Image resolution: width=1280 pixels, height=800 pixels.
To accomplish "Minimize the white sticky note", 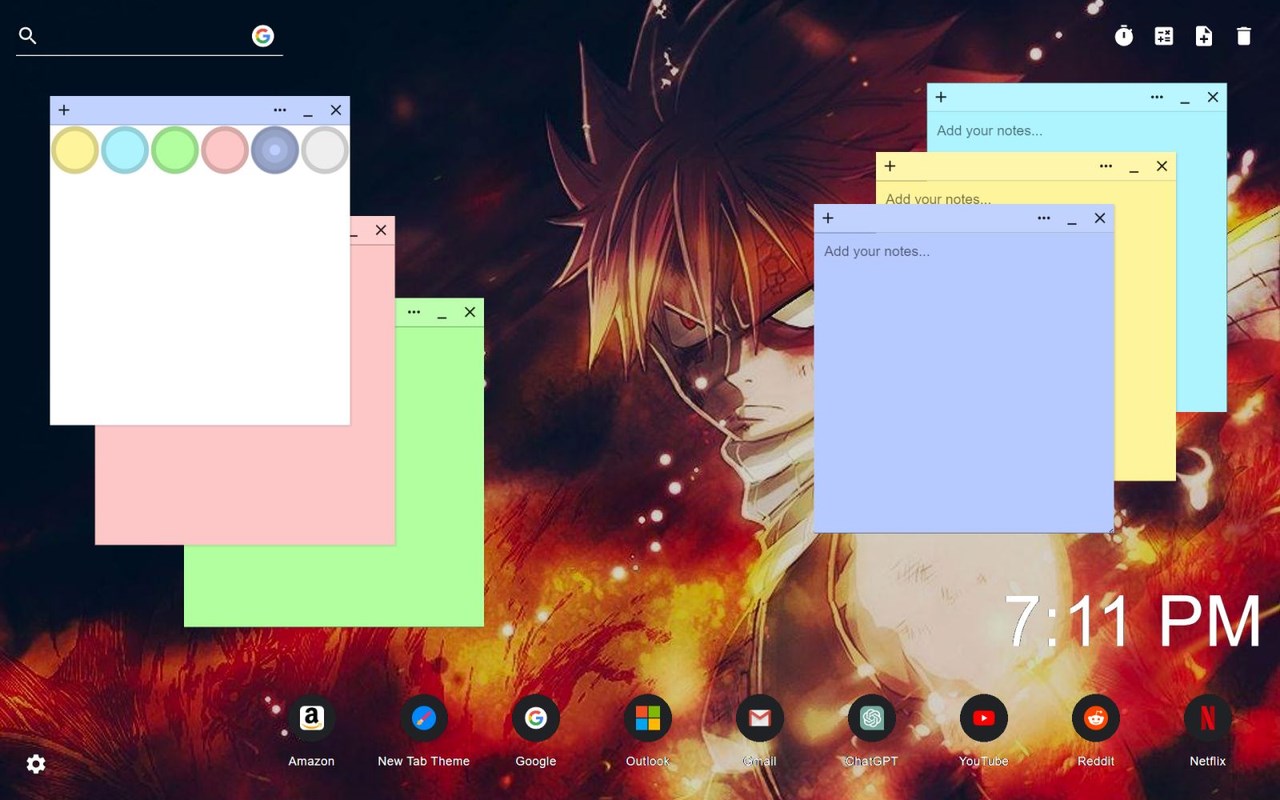I will [x=308, y=111].
